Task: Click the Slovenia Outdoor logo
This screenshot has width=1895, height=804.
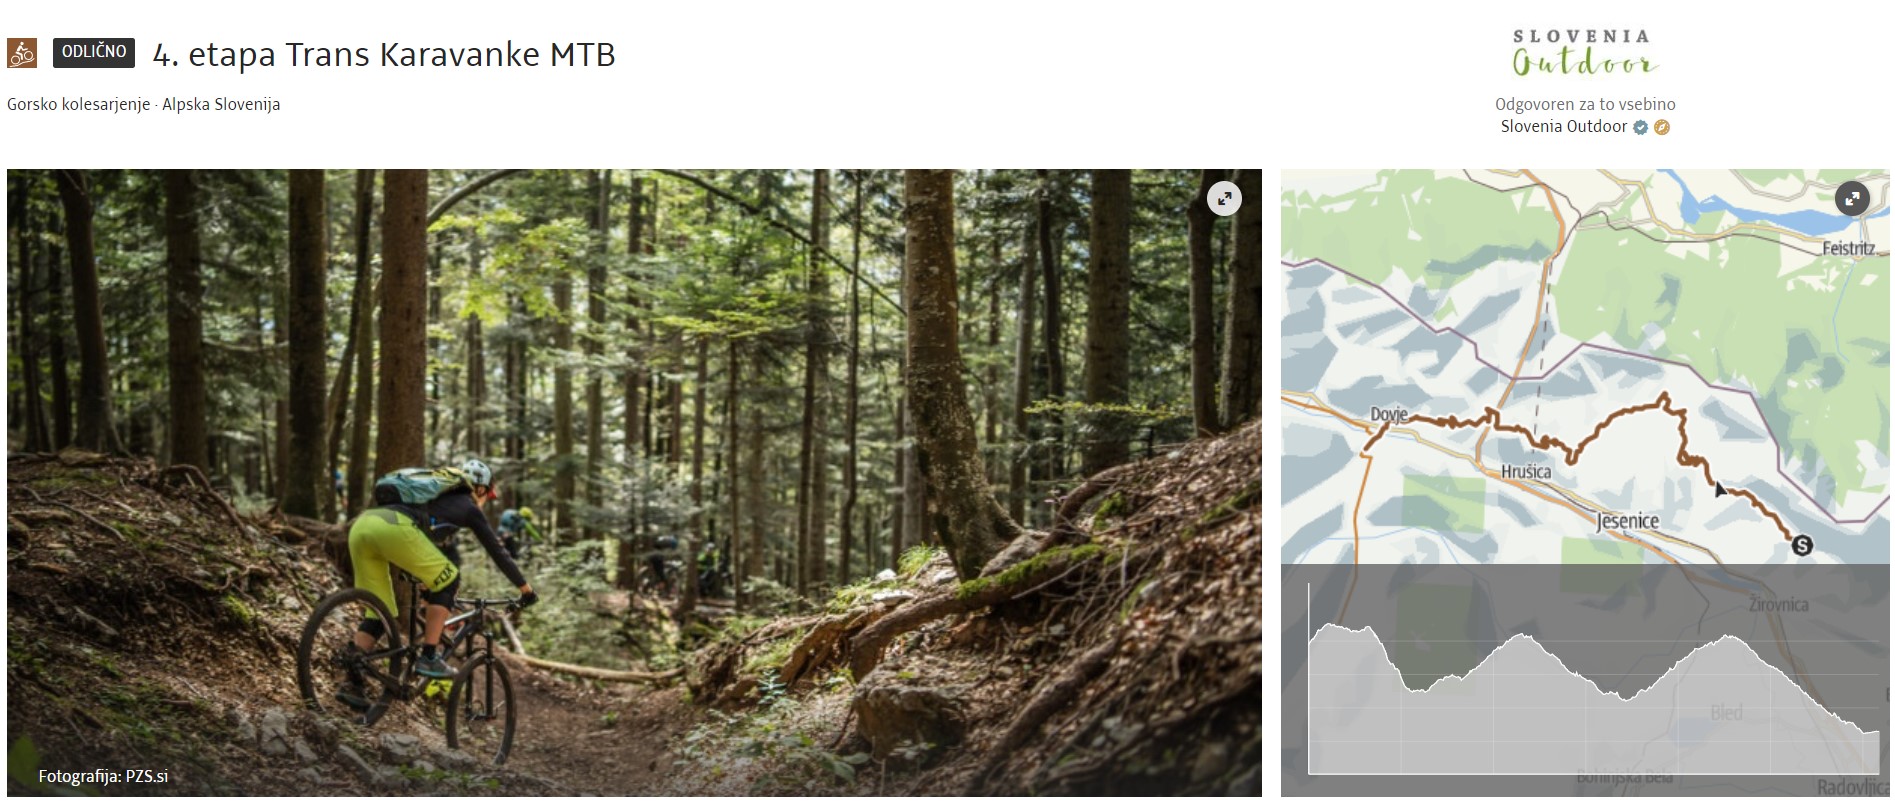Action: pos(1584,53)
